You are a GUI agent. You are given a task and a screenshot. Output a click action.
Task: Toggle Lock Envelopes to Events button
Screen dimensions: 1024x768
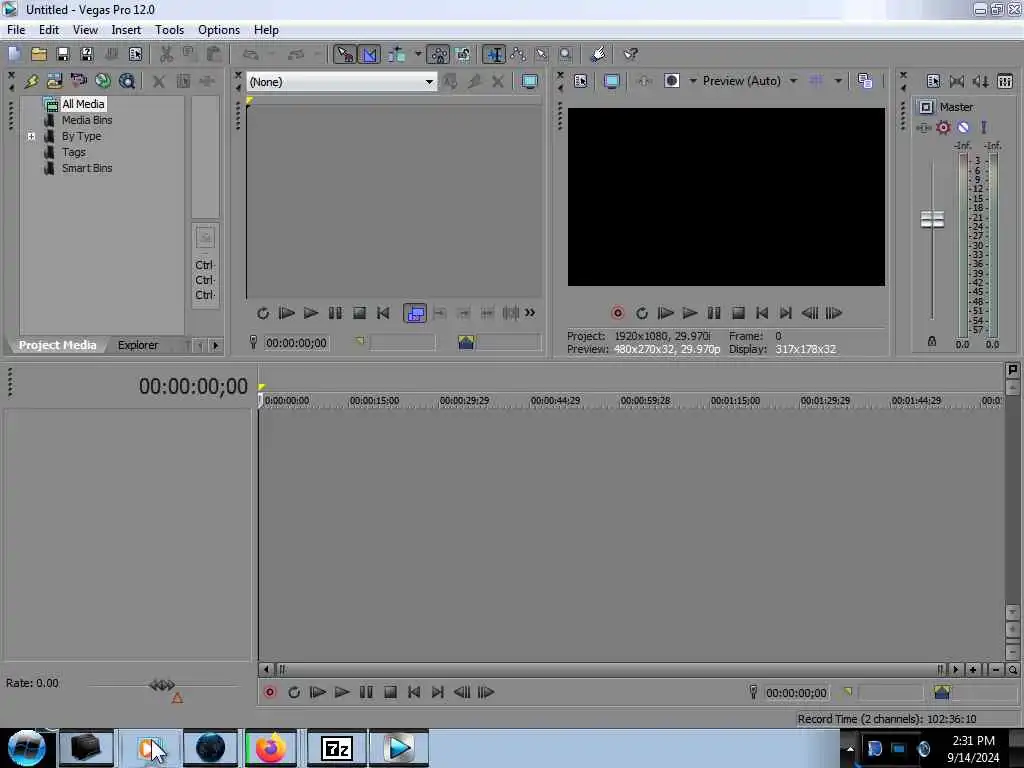click(438, 55)
